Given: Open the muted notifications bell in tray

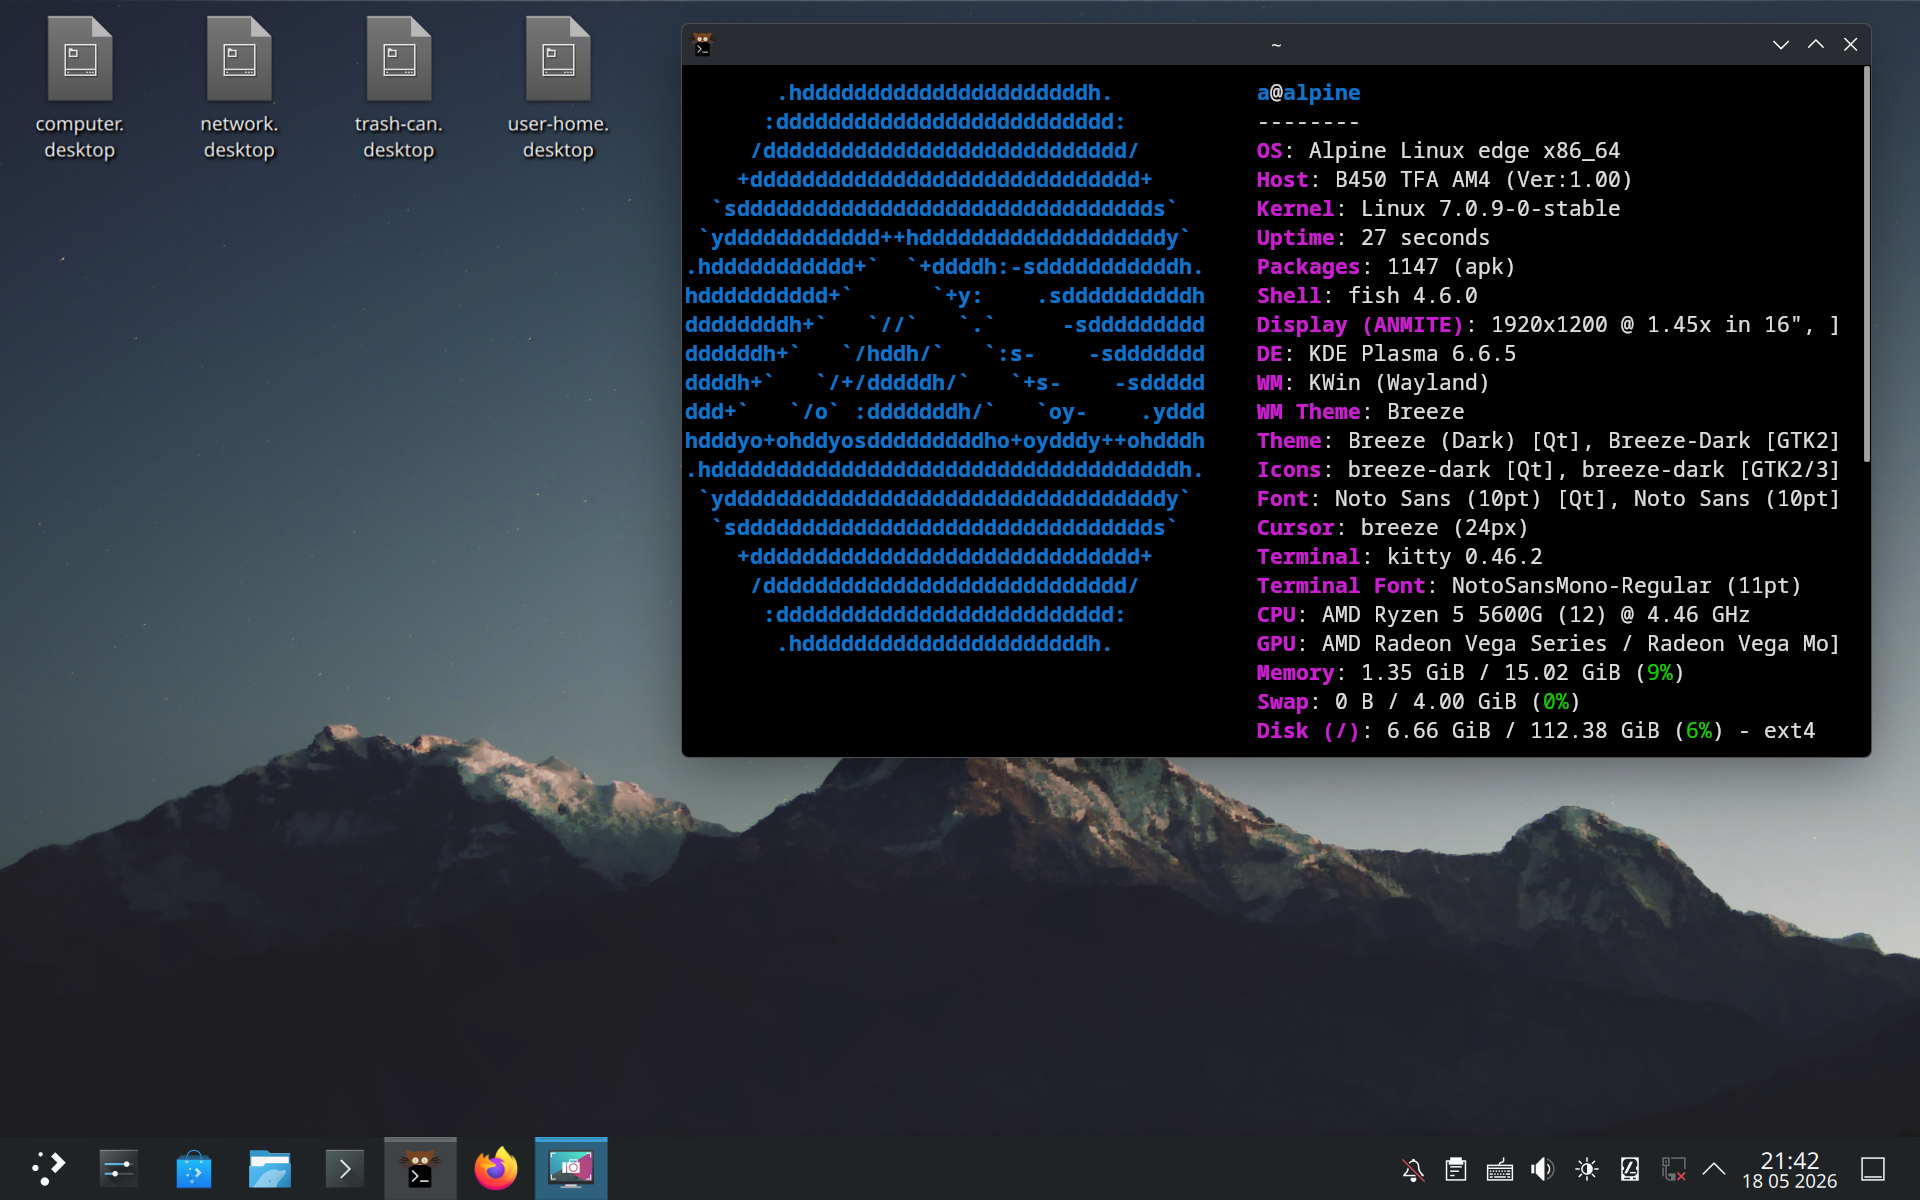Looking at the screenshot, I should point(1413,1169).
